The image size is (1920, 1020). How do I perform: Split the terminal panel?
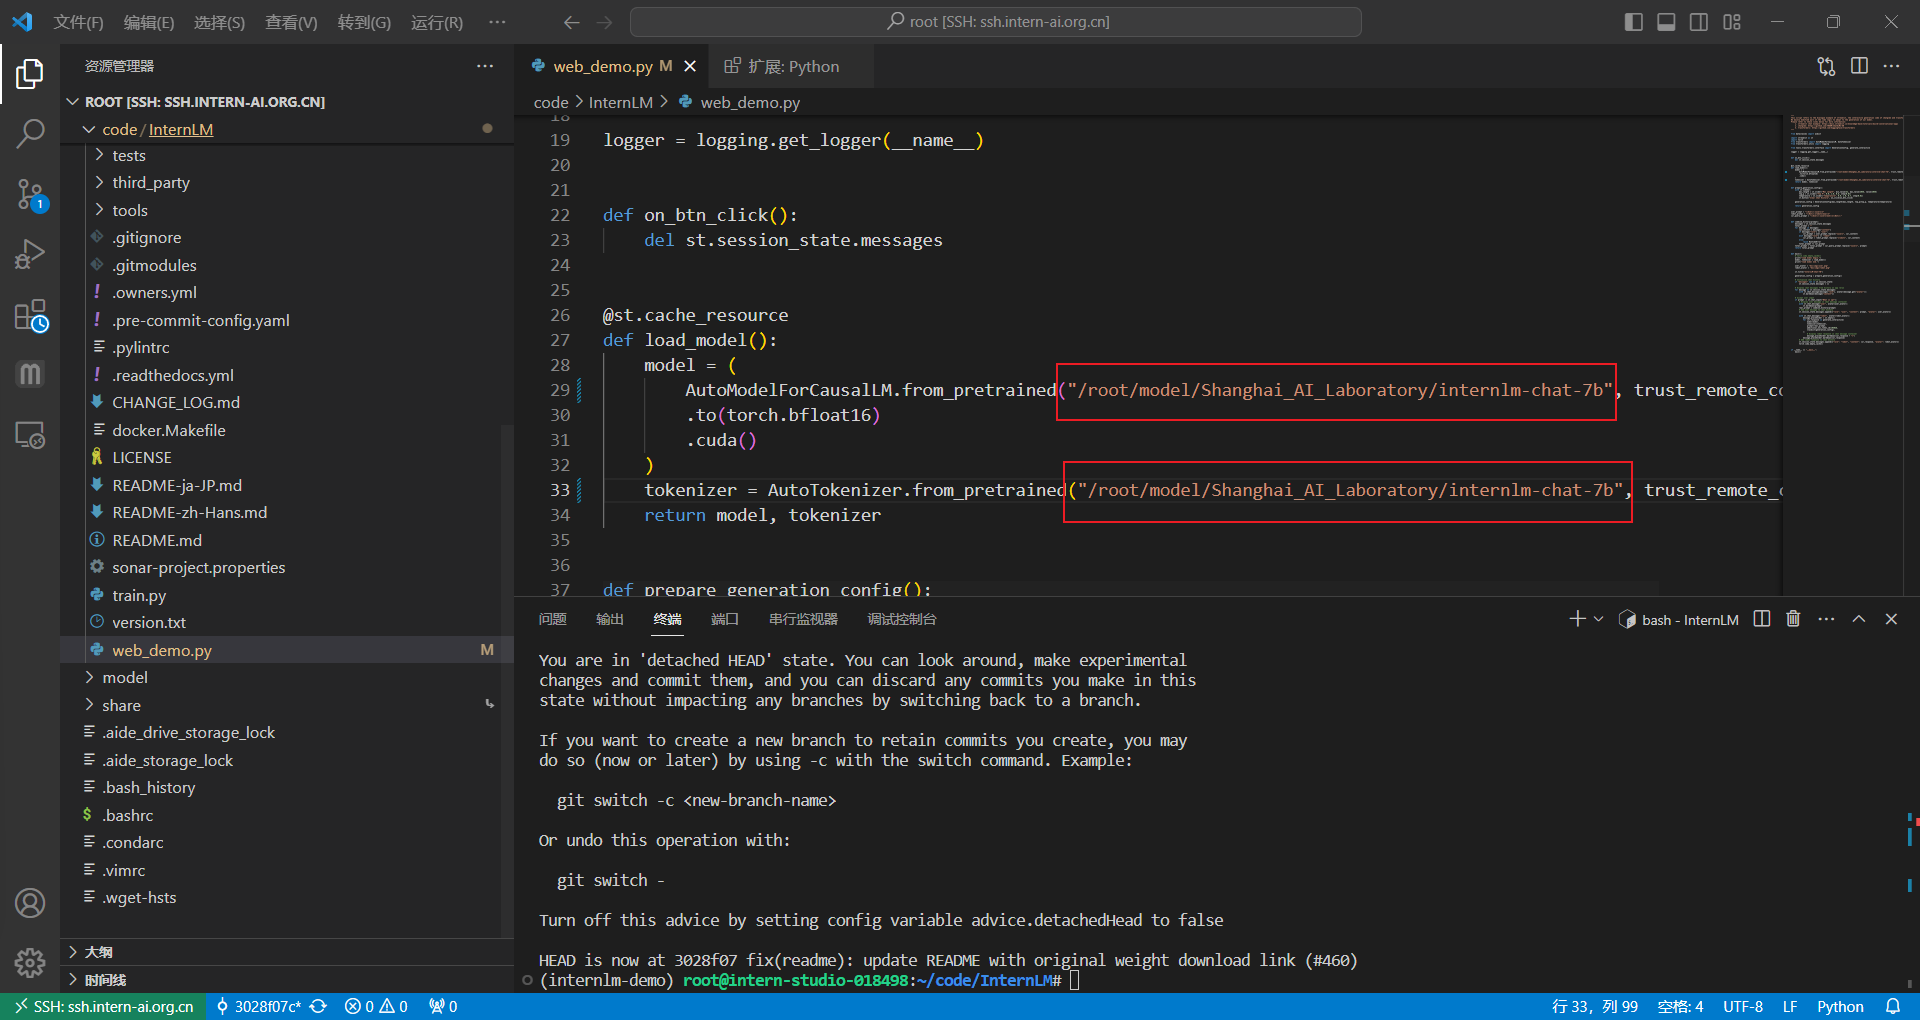point(1762,619)
